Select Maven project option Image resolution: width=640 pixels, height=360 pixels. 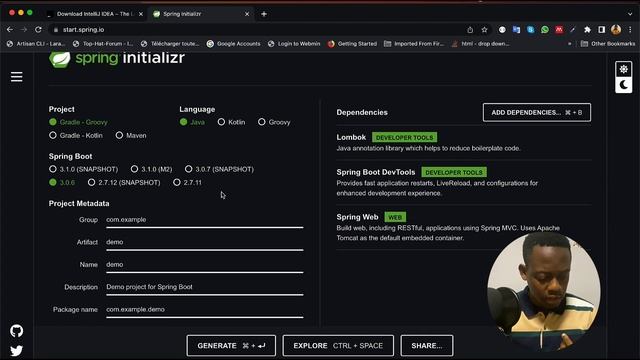[131, 135]
